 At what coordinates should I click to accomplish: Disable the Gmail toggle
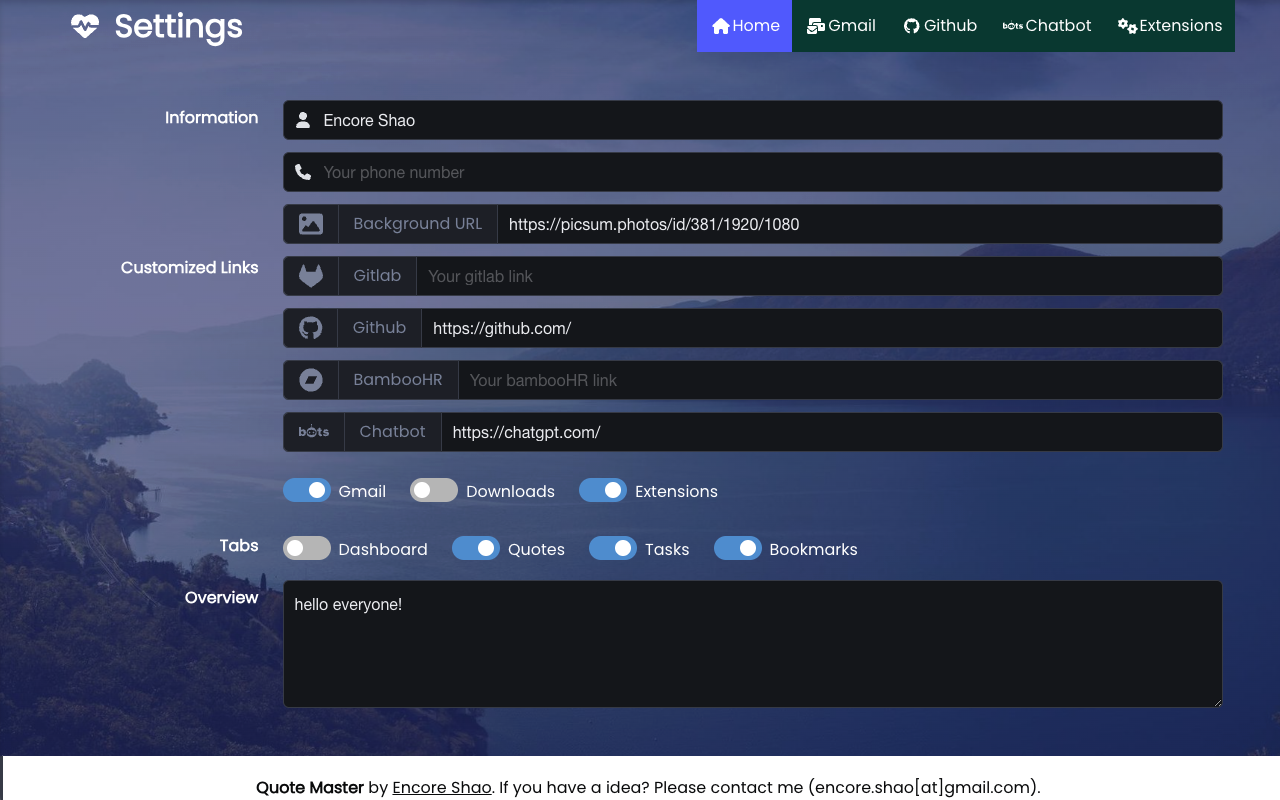click(306, 490)
